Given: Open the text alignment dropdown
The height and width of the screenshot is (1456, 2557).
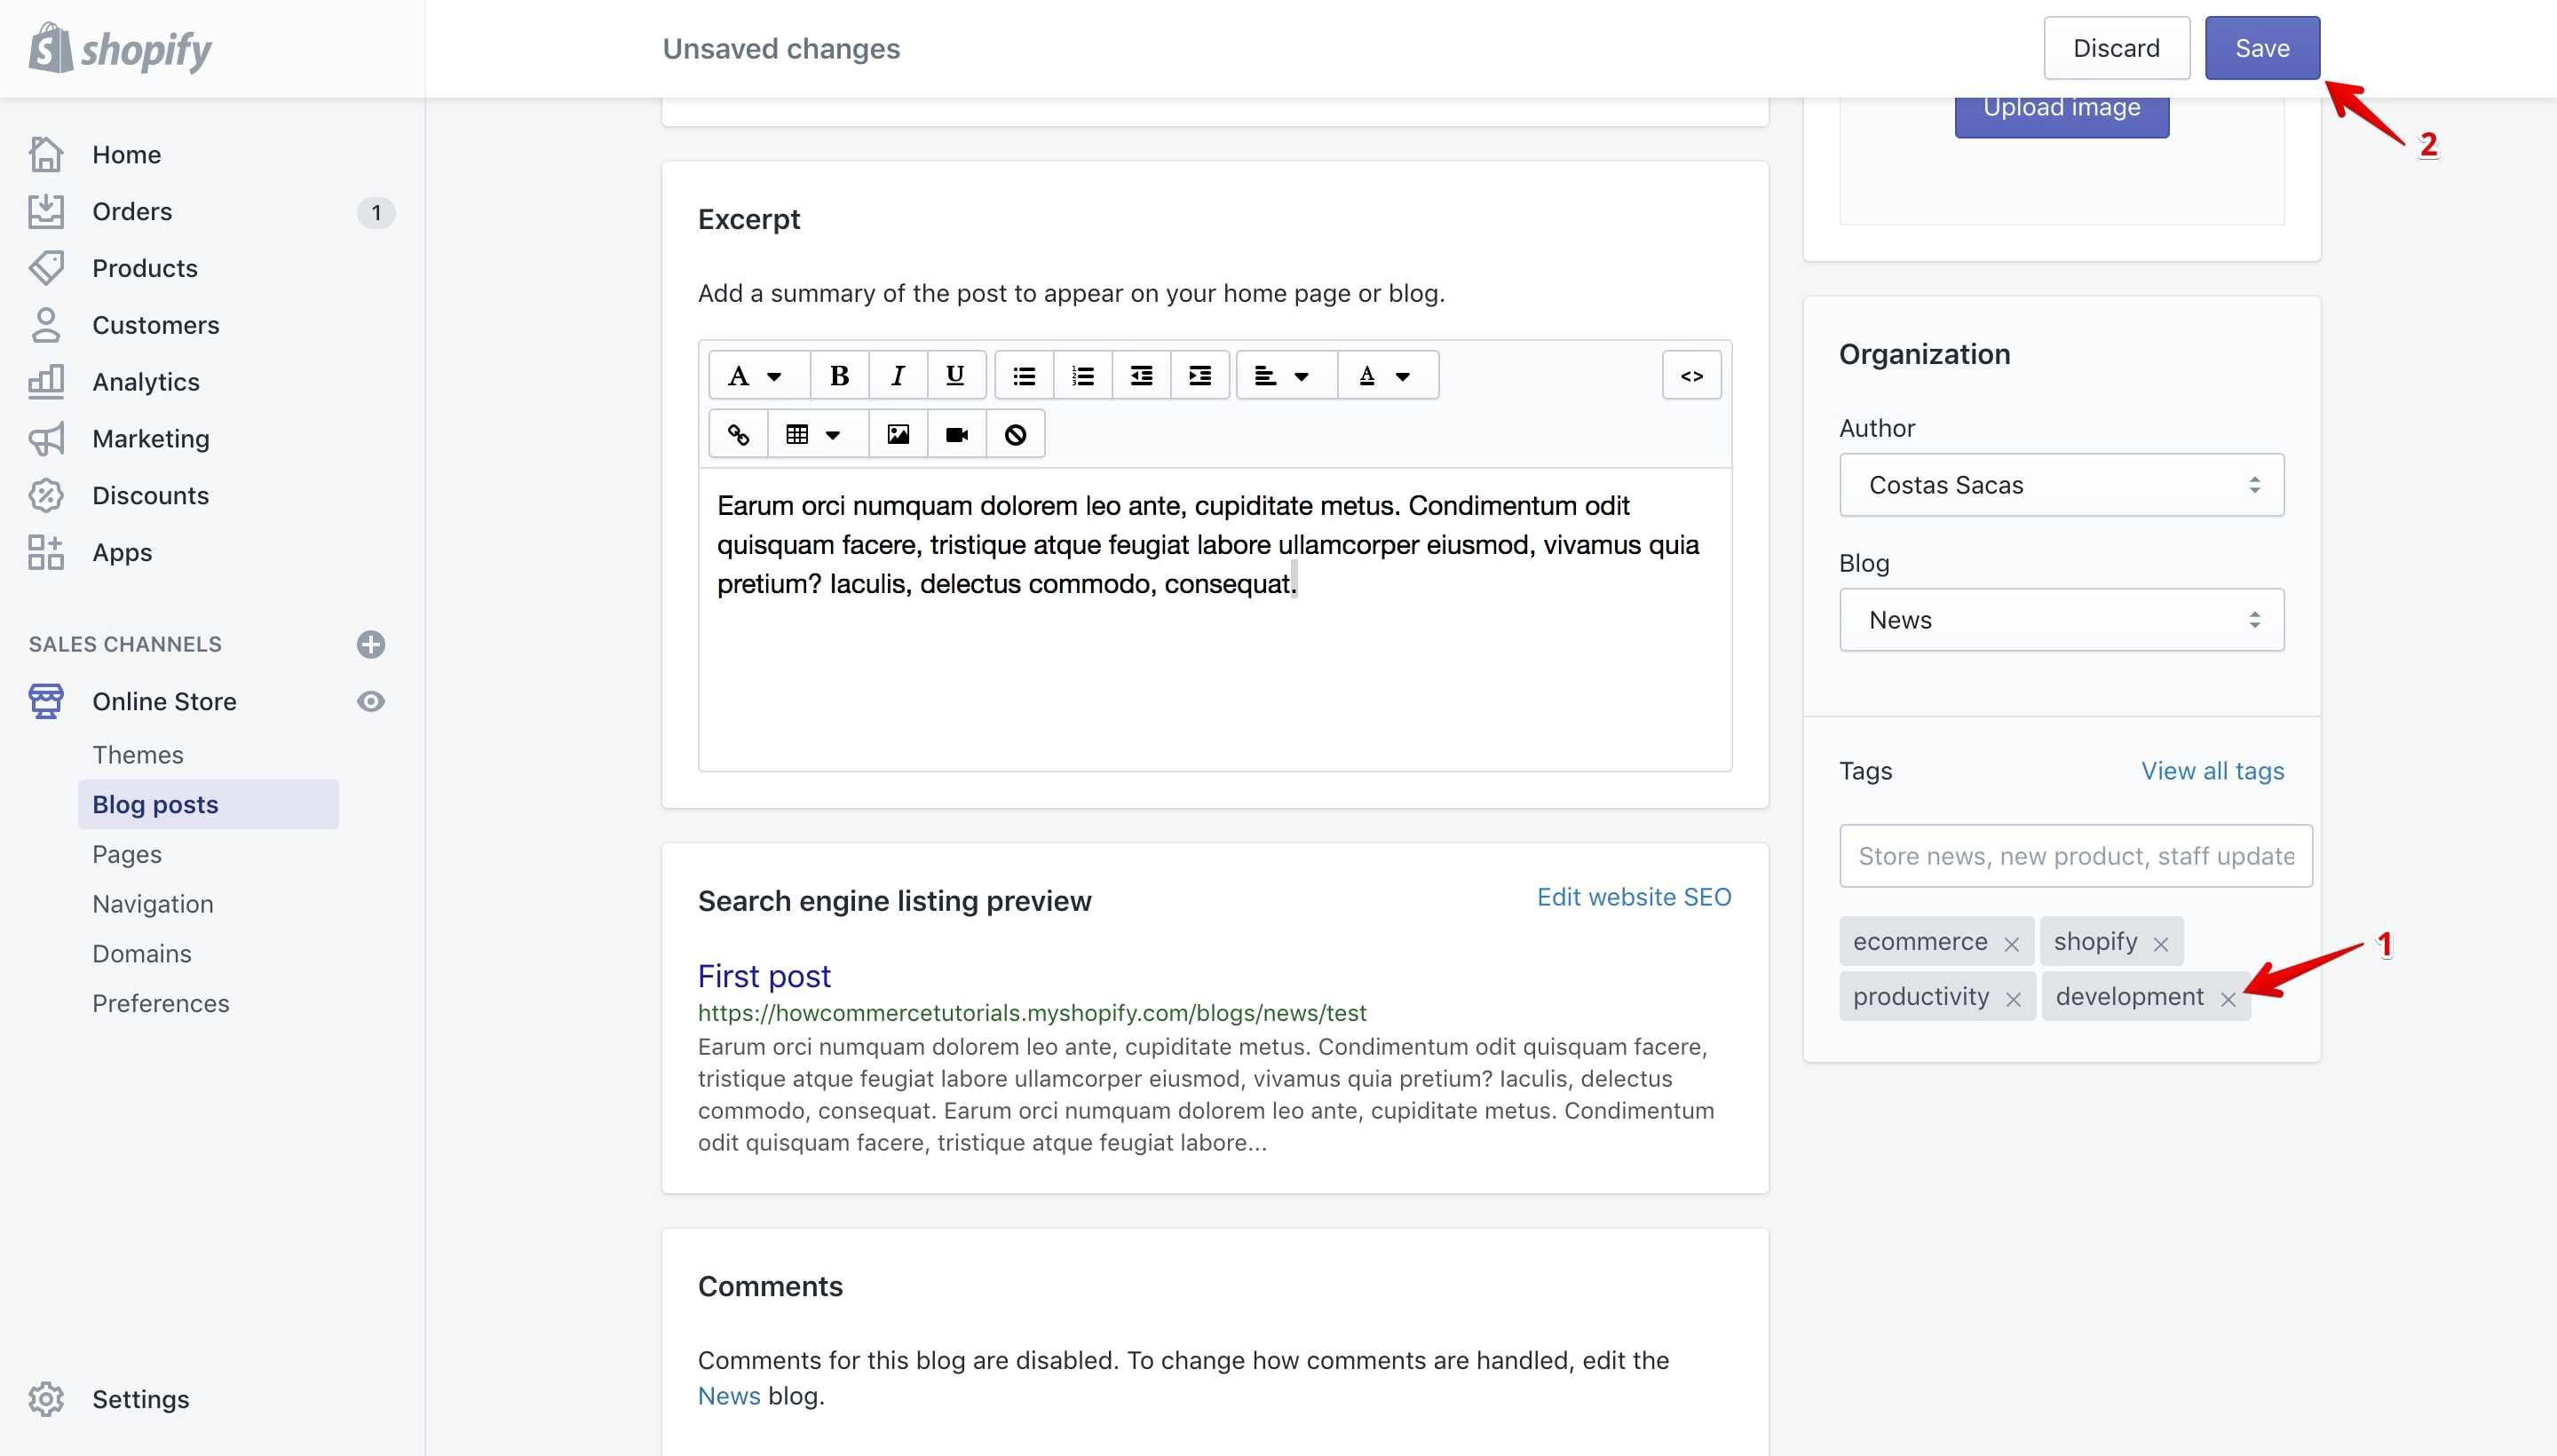Looking at the screenshot, I should tap(1287, 375).
